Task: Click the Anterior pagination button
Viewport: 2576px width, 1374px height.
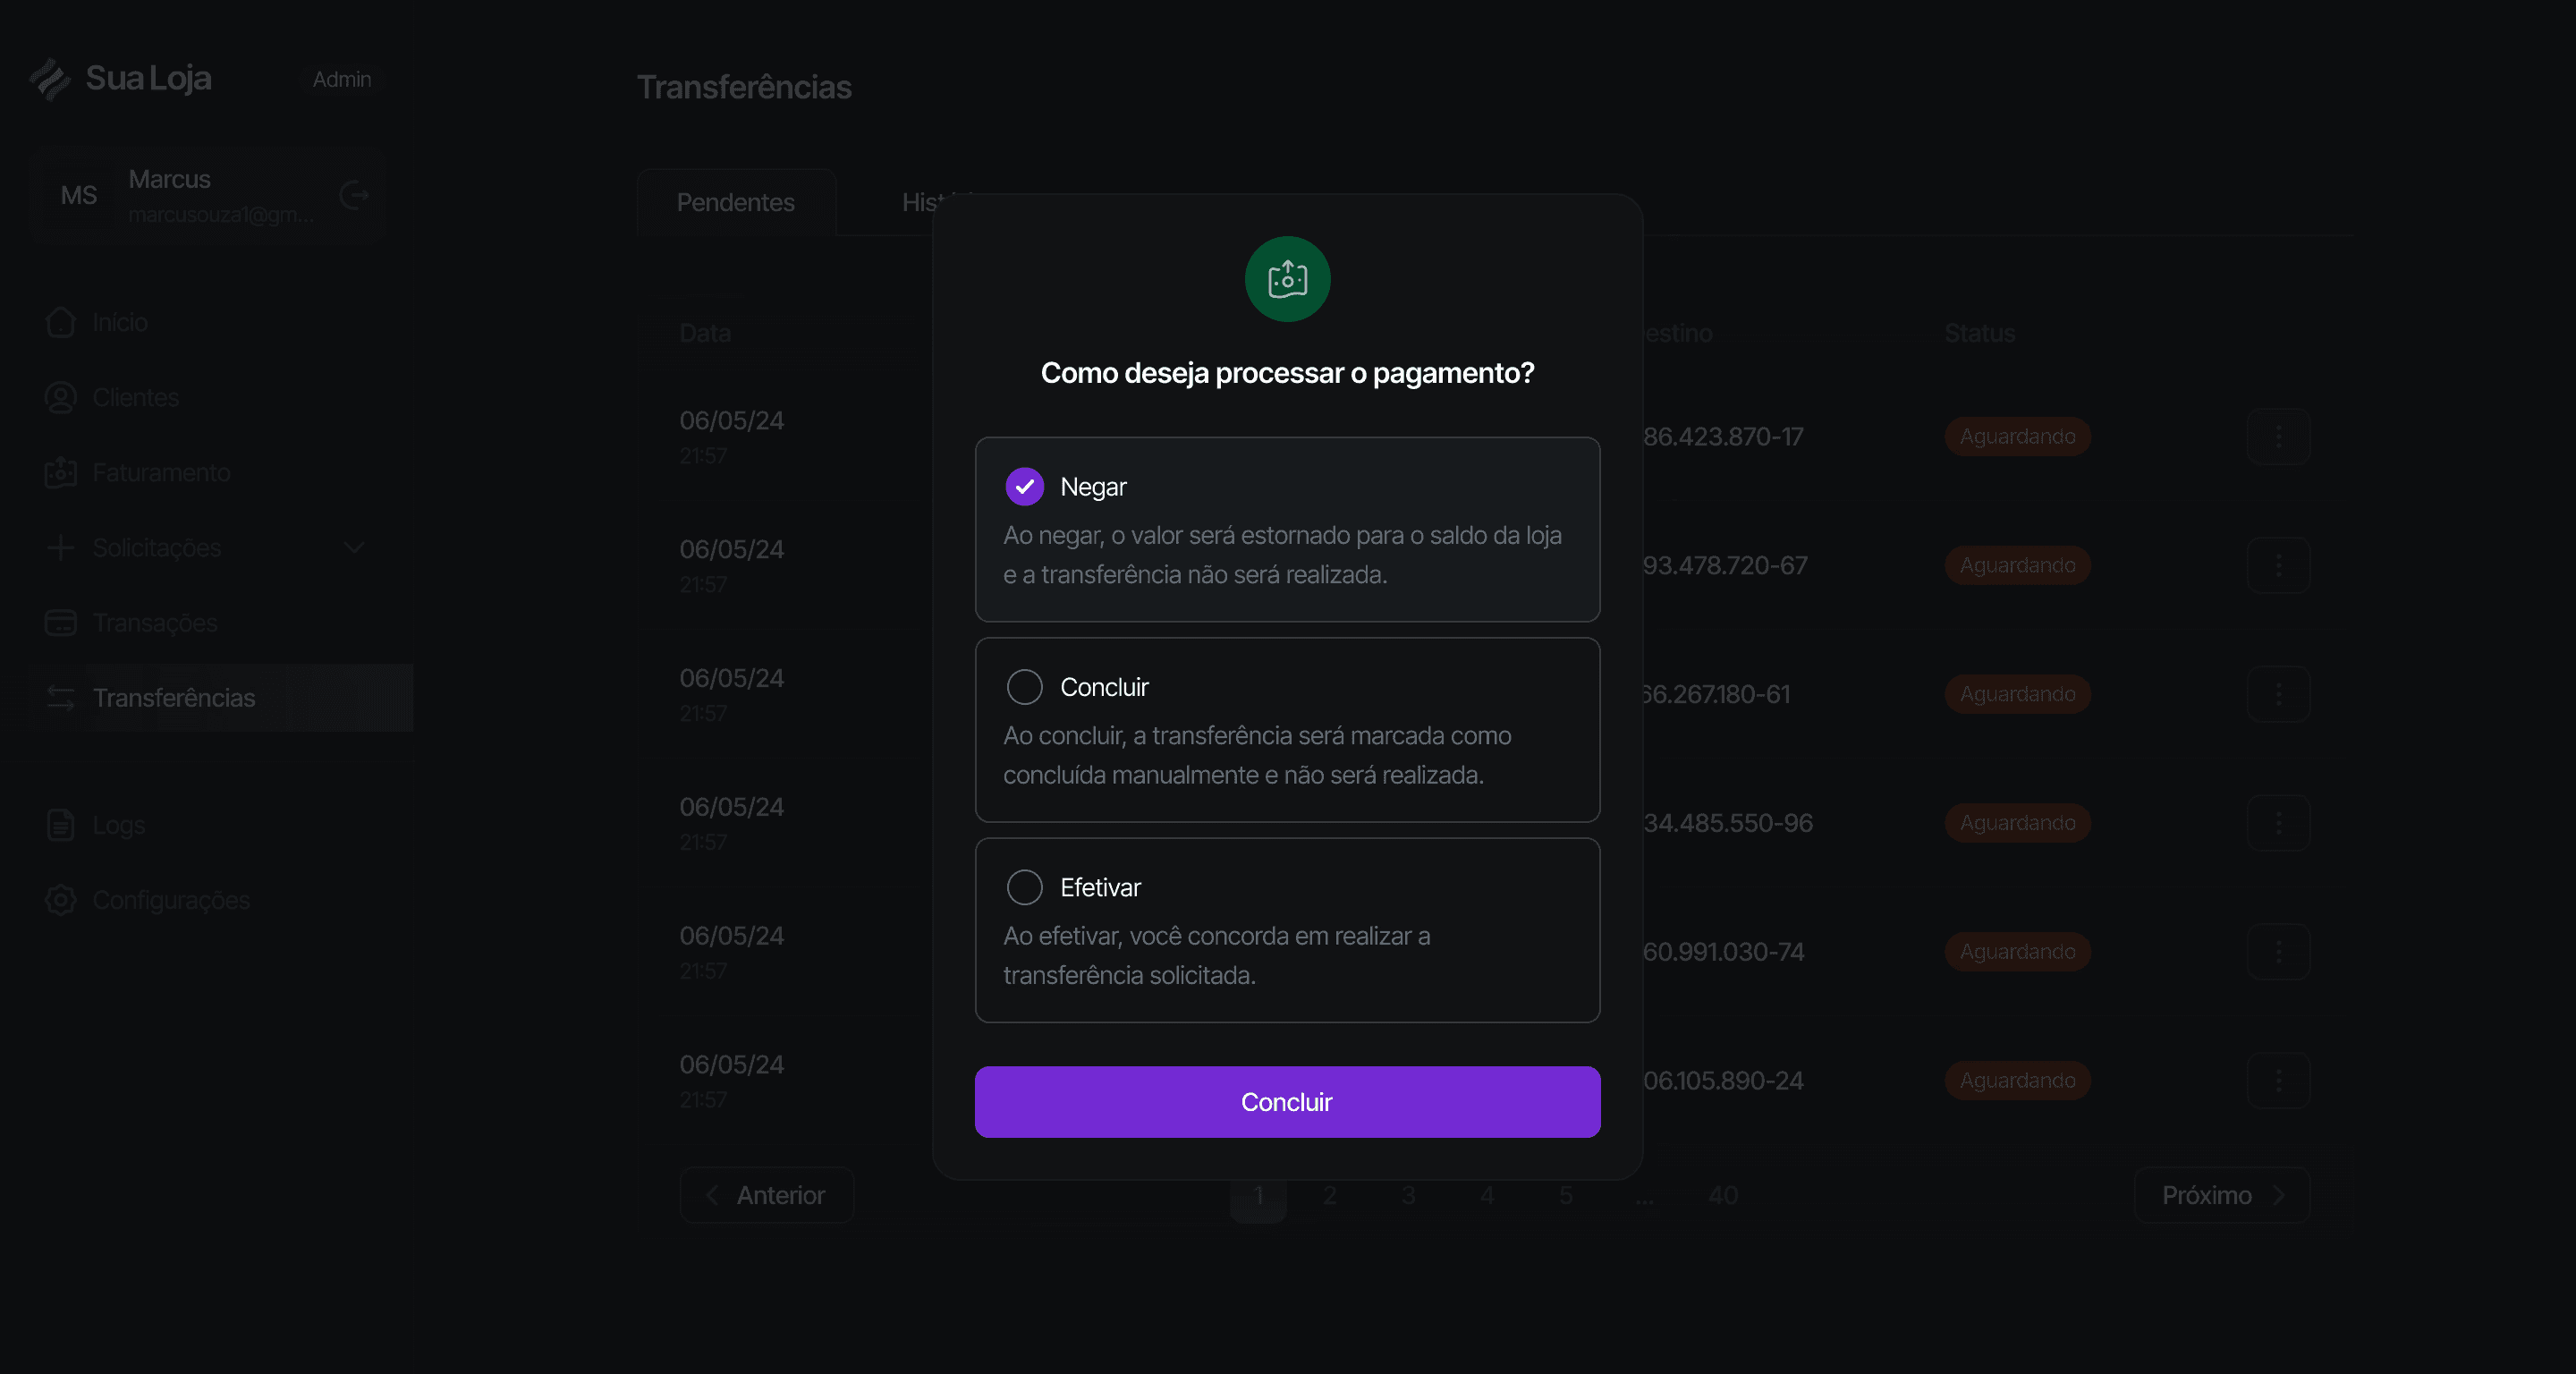Action: coord(766,1195)
